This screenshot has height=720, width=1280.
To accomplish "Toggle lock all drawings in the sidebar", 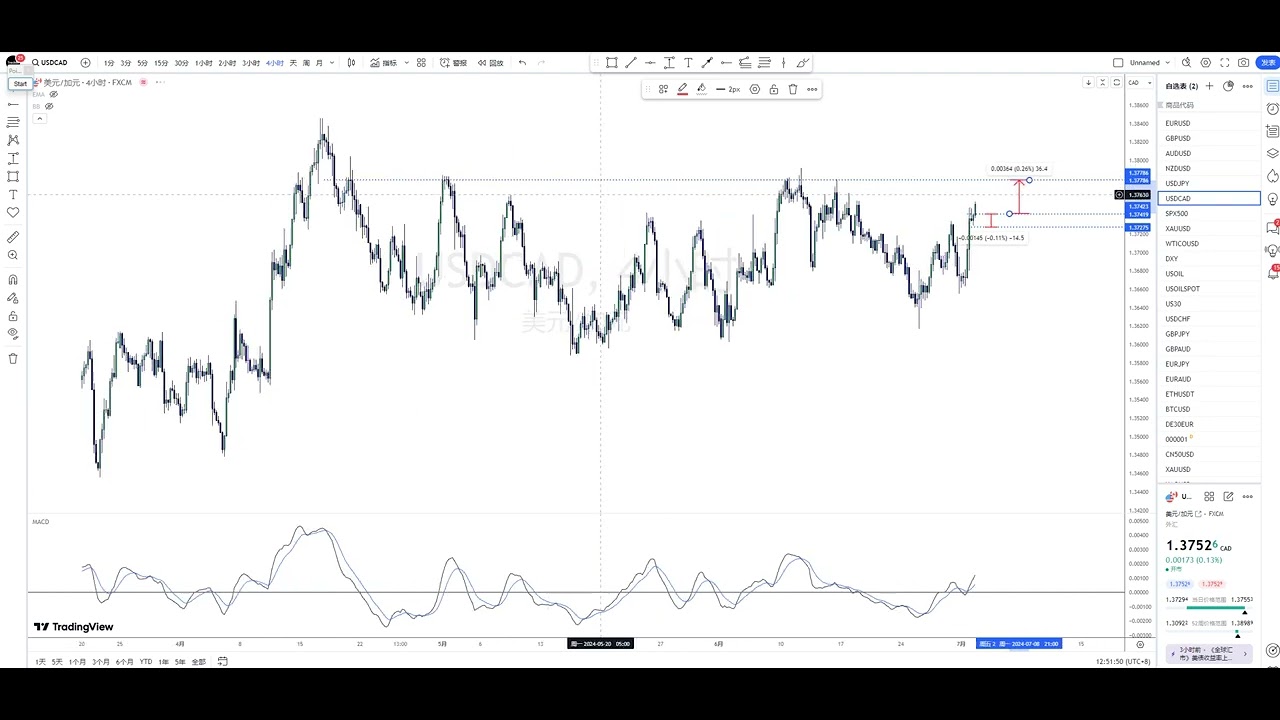I will pos(13,316).
